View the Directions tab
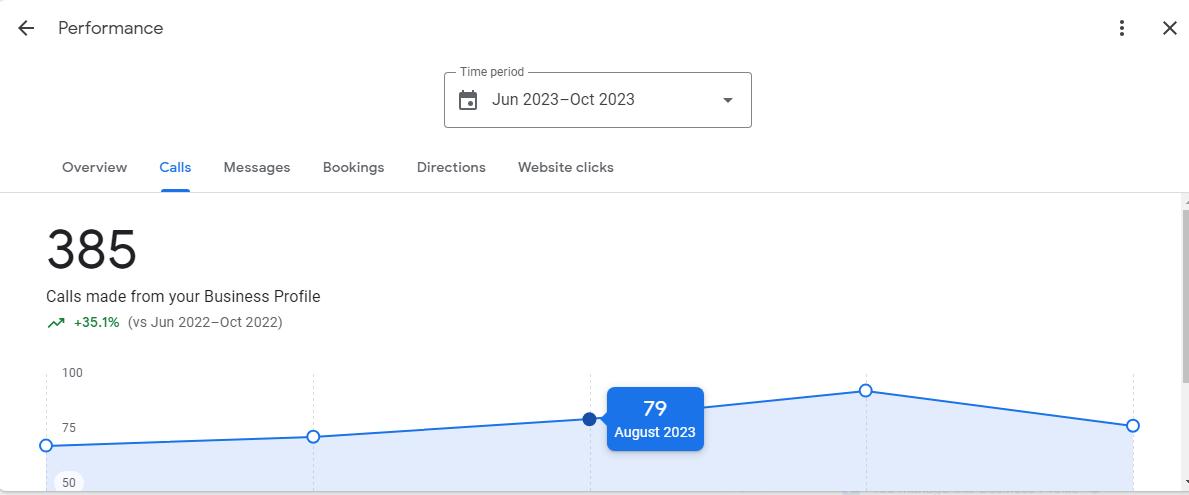1189x495 pixels. click(451, 168)
